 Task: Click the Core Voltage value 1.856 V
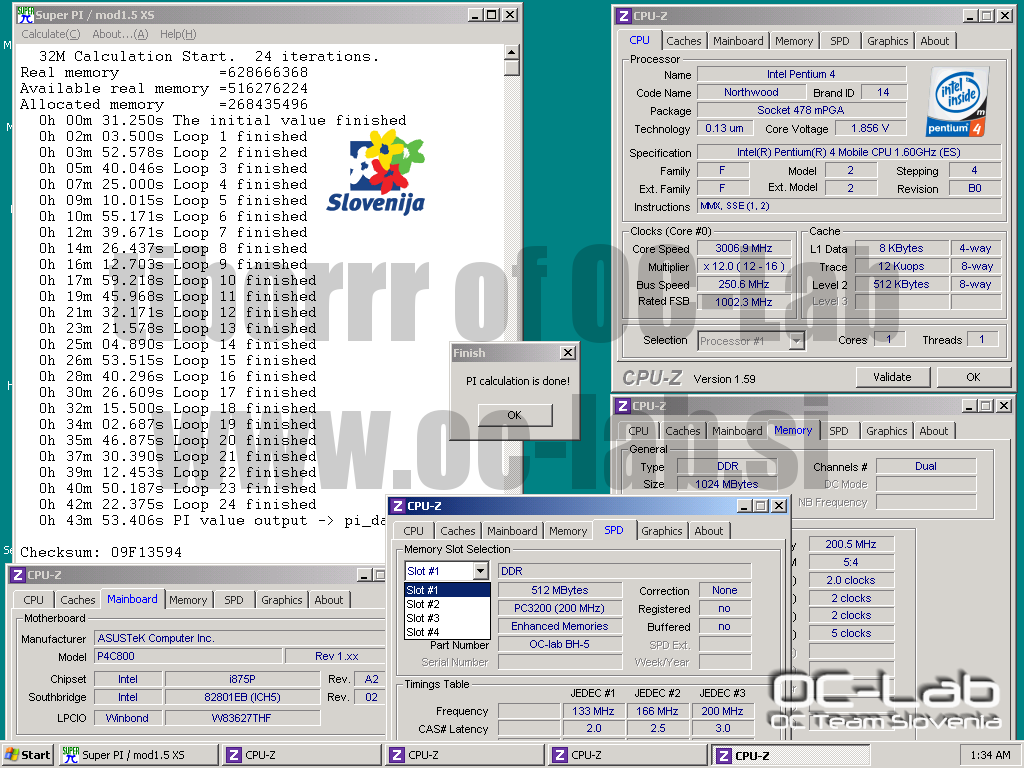point(869,128)
